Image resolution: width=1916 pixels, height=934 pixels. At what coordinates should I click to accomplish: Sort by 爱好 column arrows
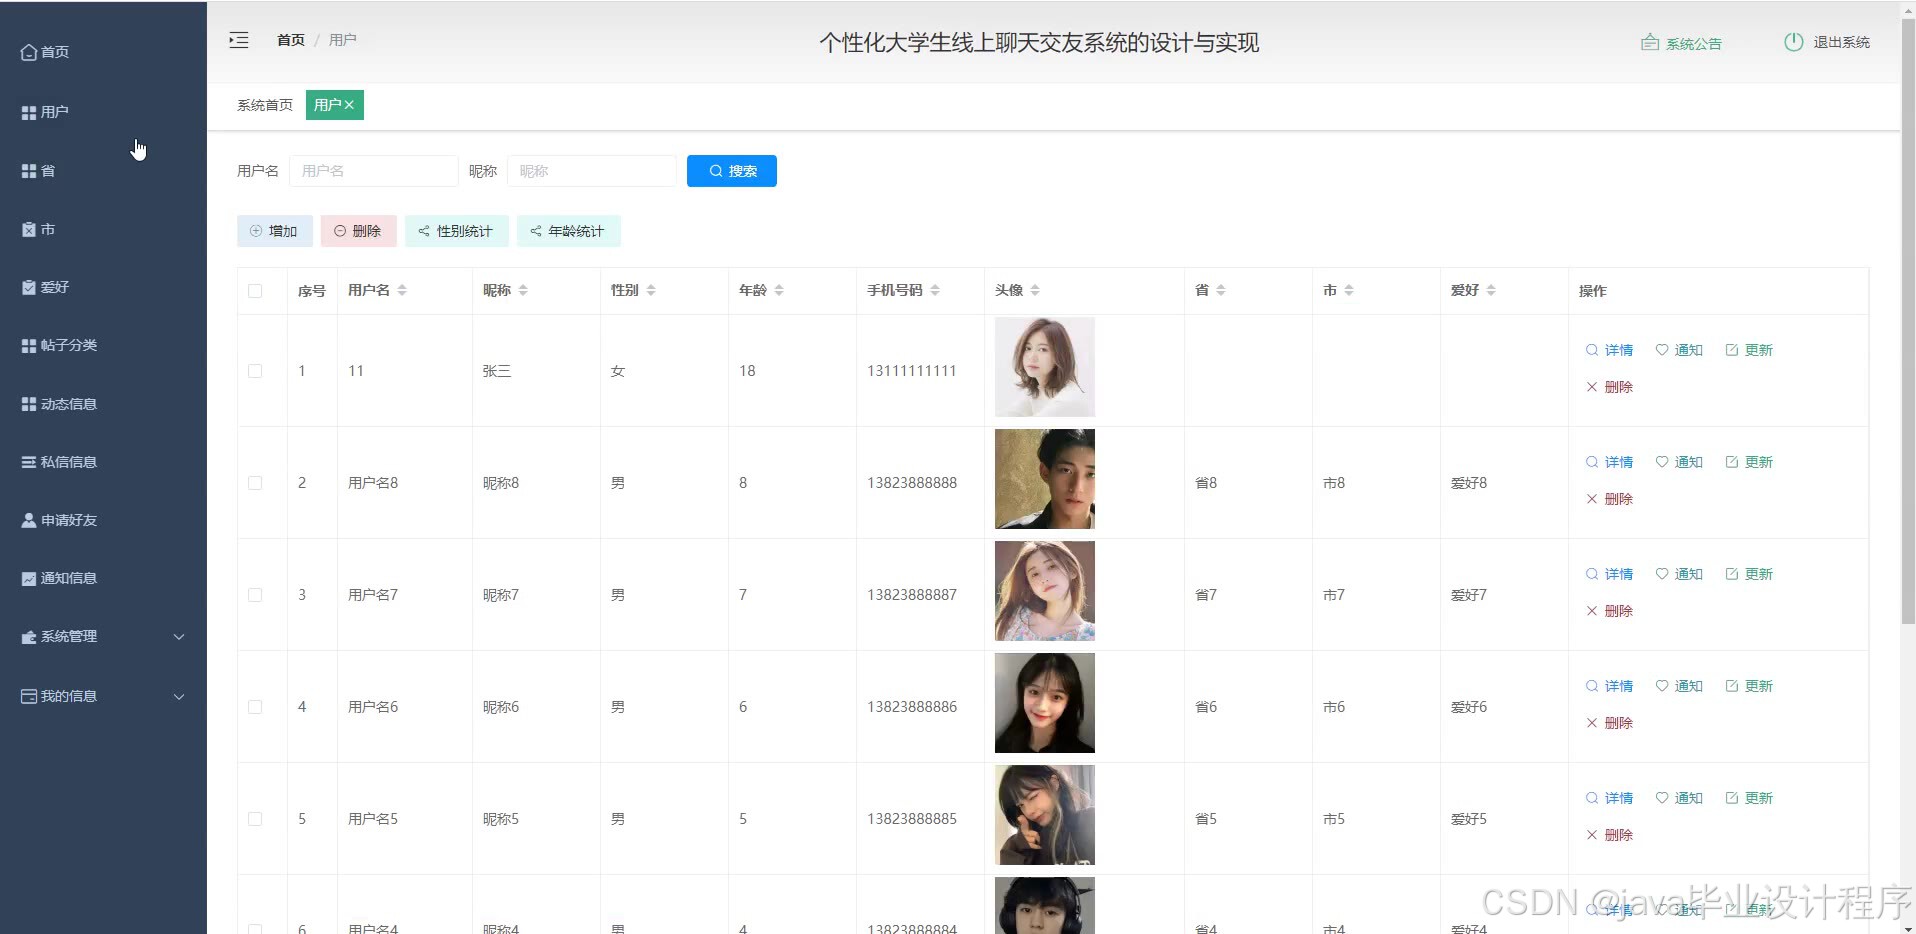(1491, 290)
